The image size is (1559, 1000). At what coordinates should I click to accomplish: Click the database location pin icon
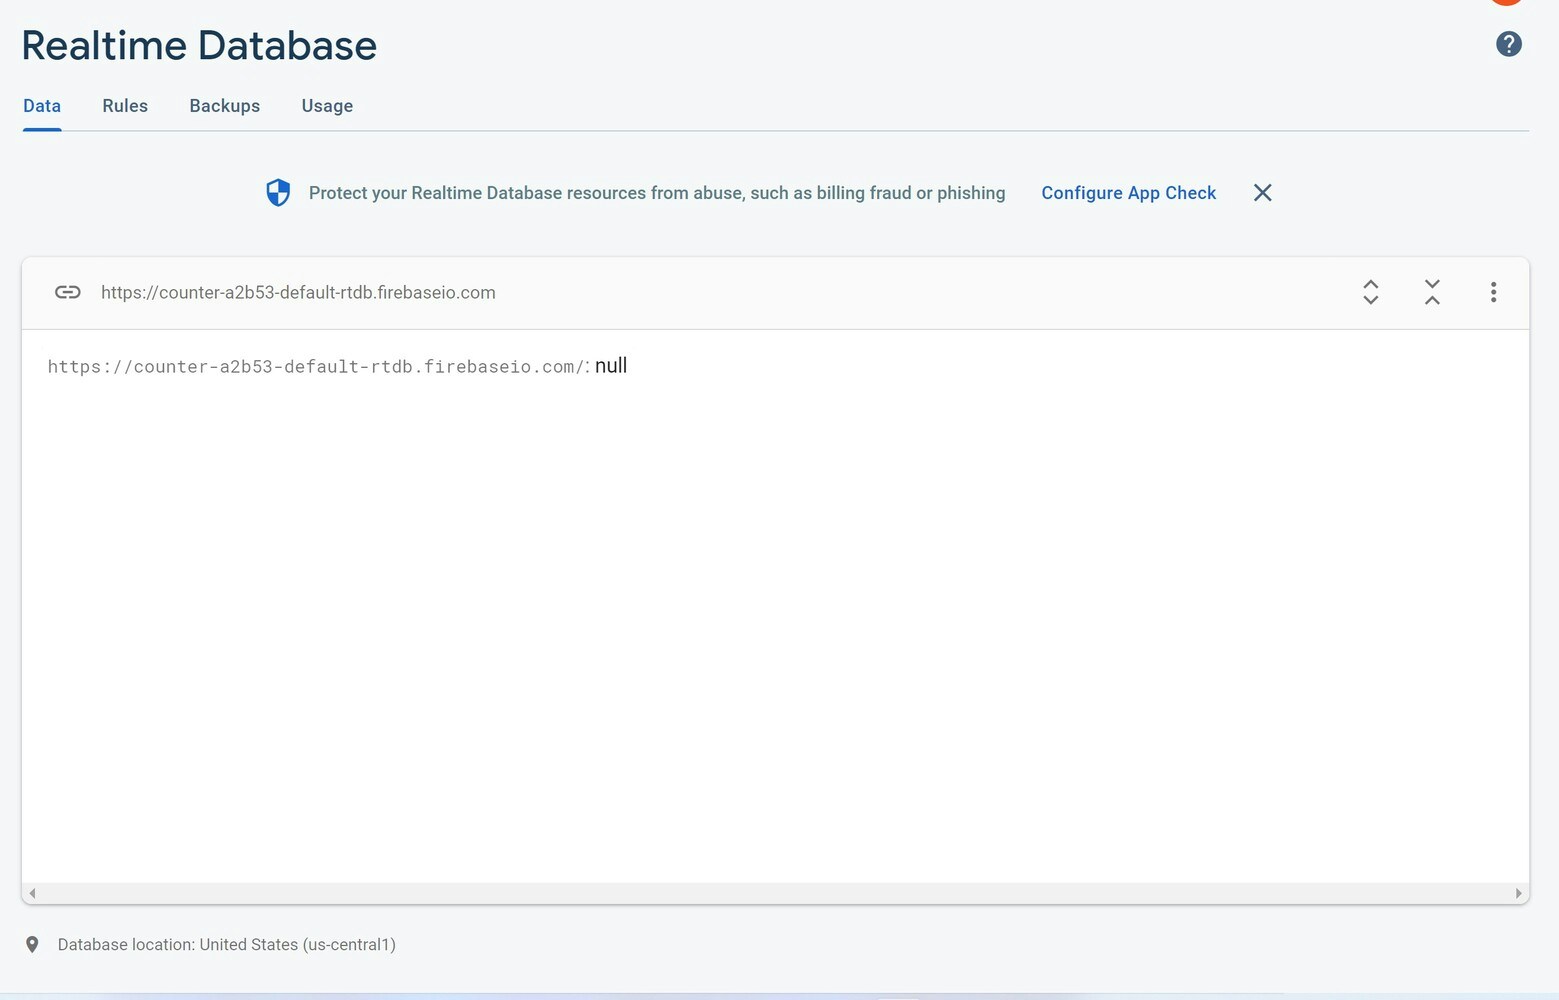pyautogui.click(x=32, y=945)
